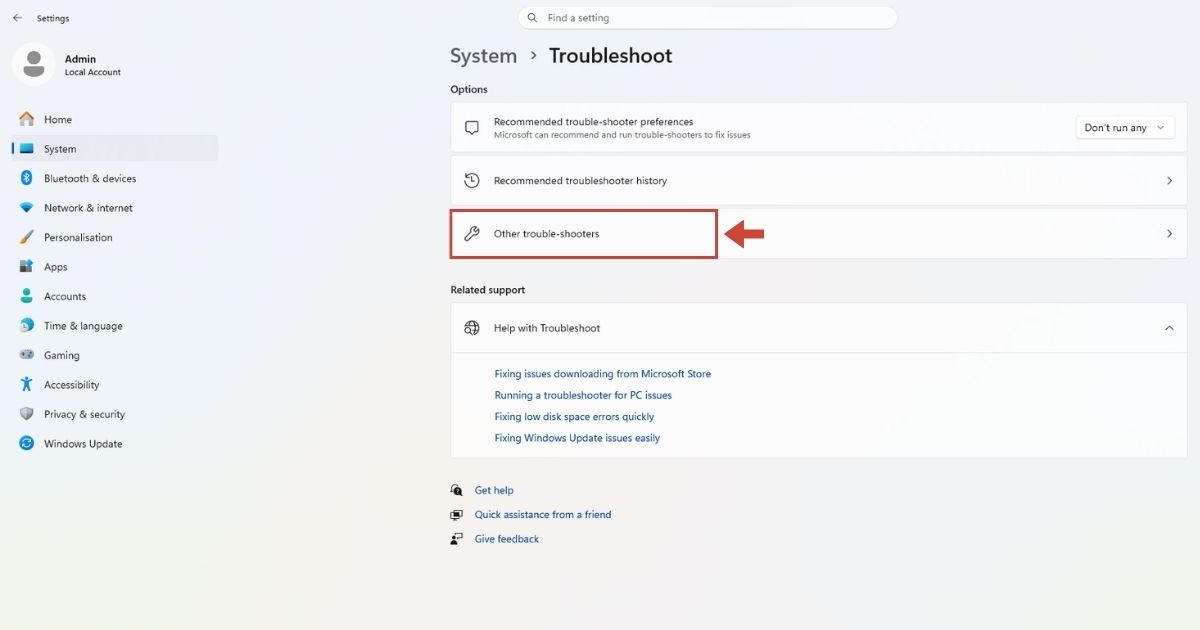1200x630 pixels.
Task: Click the Other trouble-shooters wrench icon
Action: click(472, 234)
